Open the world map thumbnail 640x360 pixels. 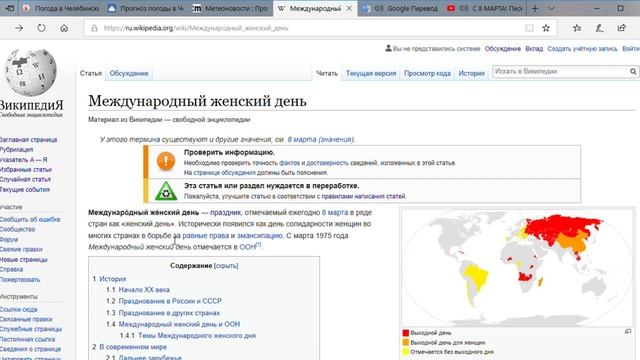[517, 268]
